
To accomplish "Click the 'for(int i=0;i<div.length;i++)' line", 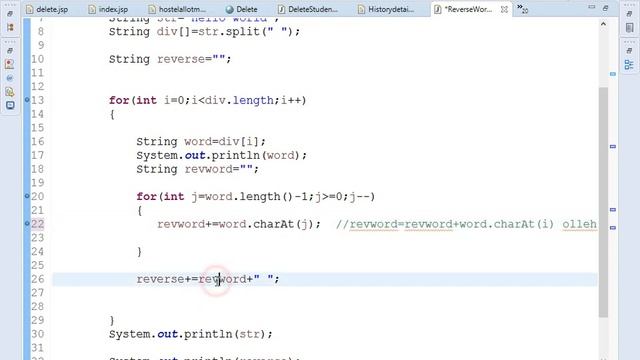I will click(x=207, y=100).
